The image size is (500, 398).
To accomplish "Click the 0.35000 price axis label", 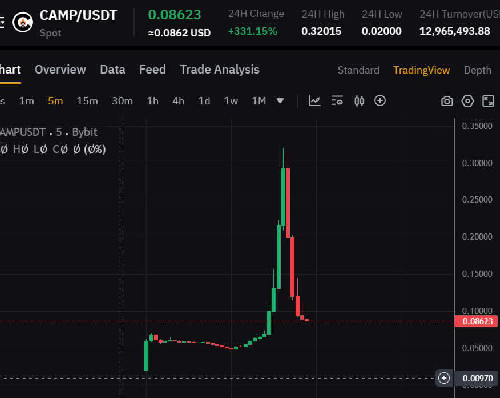I will coord(477,126).
